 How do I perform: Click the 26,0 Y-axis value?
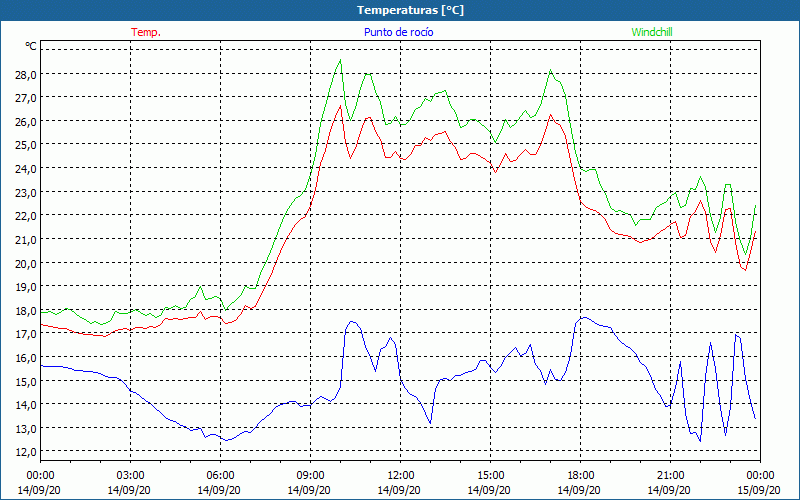click(x=26, y=122)
